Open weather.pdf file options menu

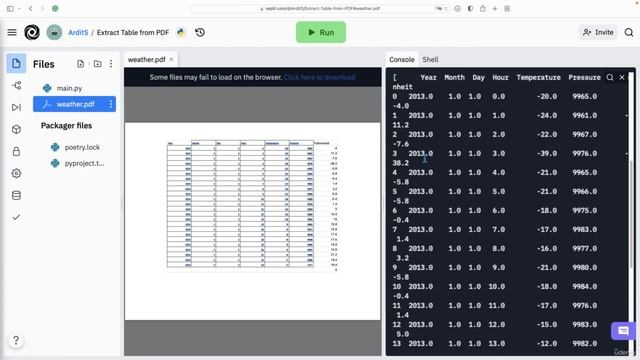(x=111, y=104)
